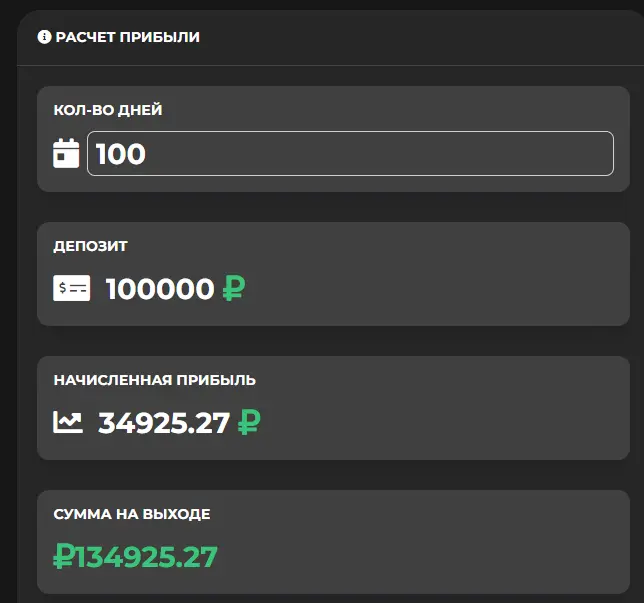Click the deposit check icon

click(x=71, y=288)
